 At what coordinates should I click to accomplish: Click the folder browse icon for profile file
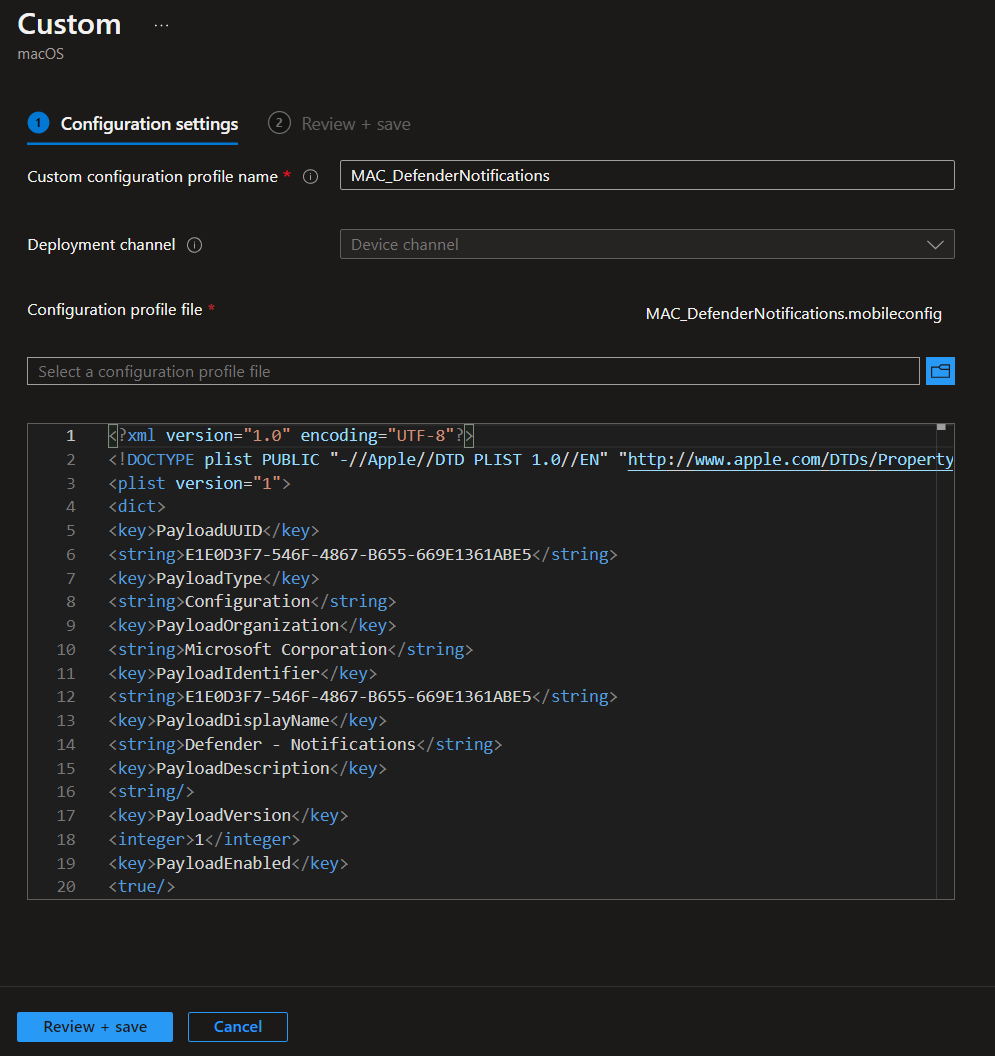(940, 371)
